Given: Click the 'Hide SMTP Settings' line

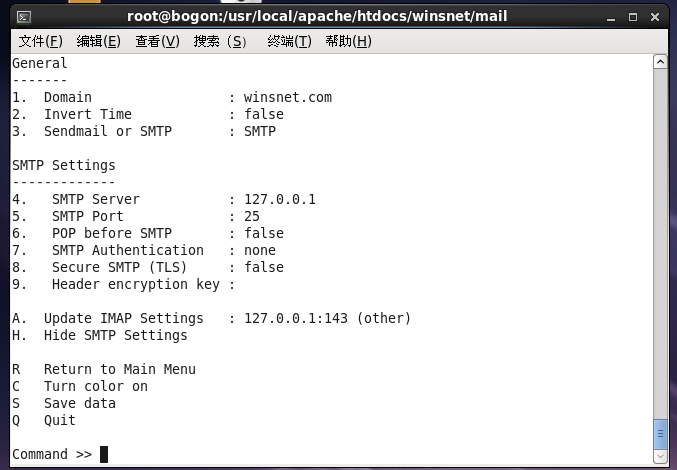Looking at the screenshot, I should pyautogui.click(x=100, y=335).
